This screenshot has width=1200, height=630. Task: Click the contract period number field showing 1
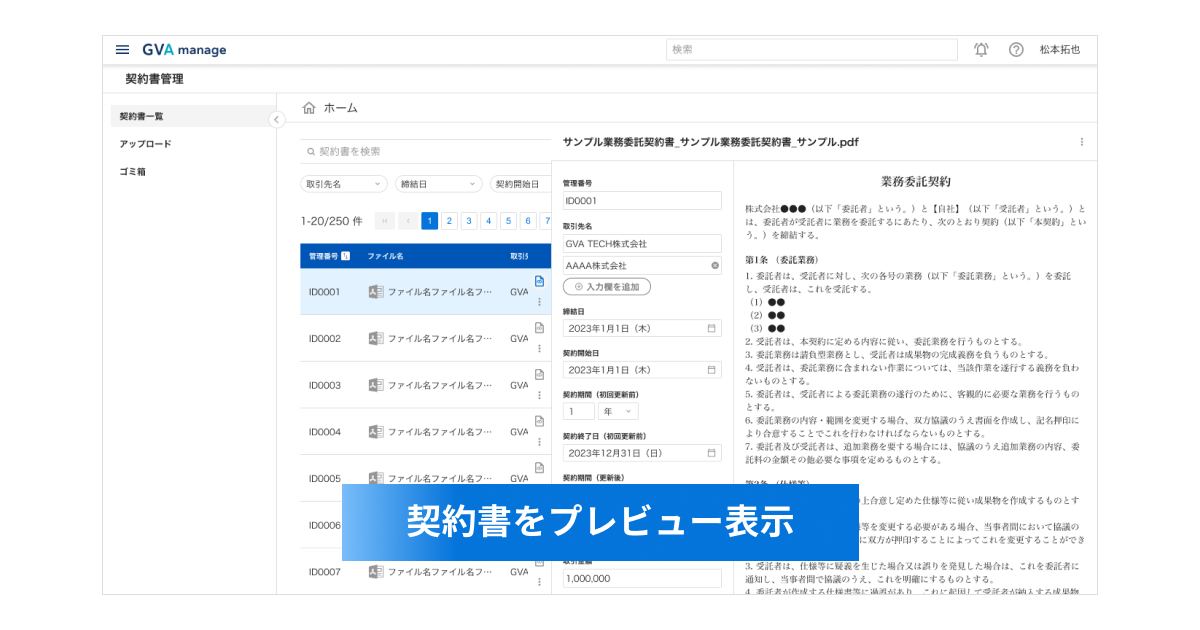tap(578, 411)
